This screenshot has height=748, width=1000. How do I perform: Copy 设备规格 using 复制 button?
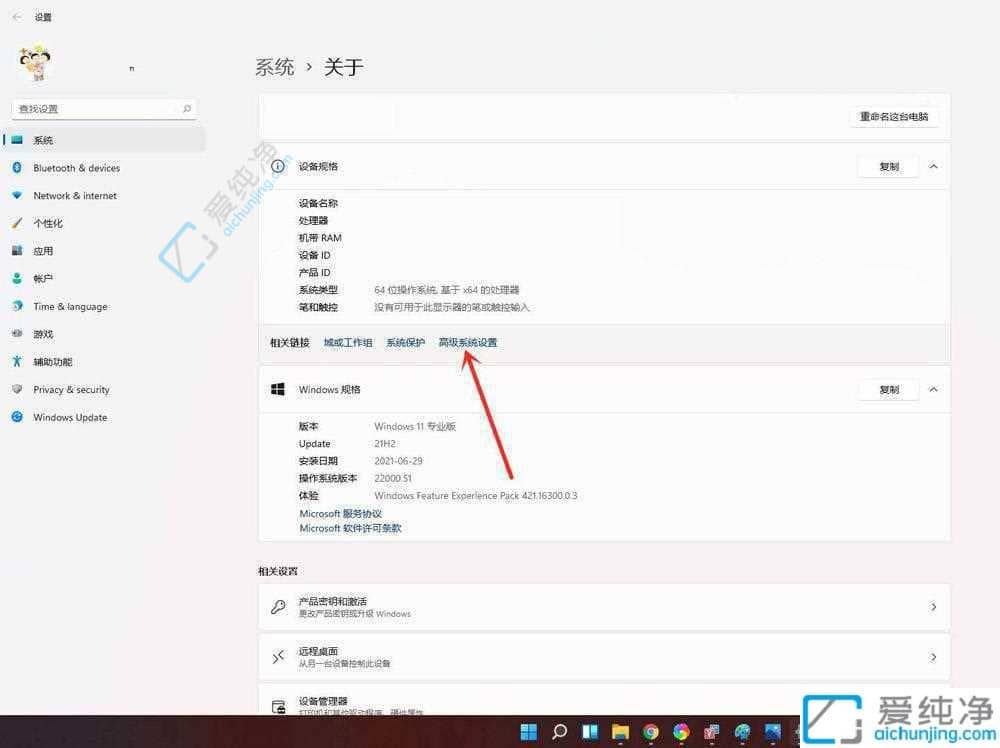(x=889, y=166)
